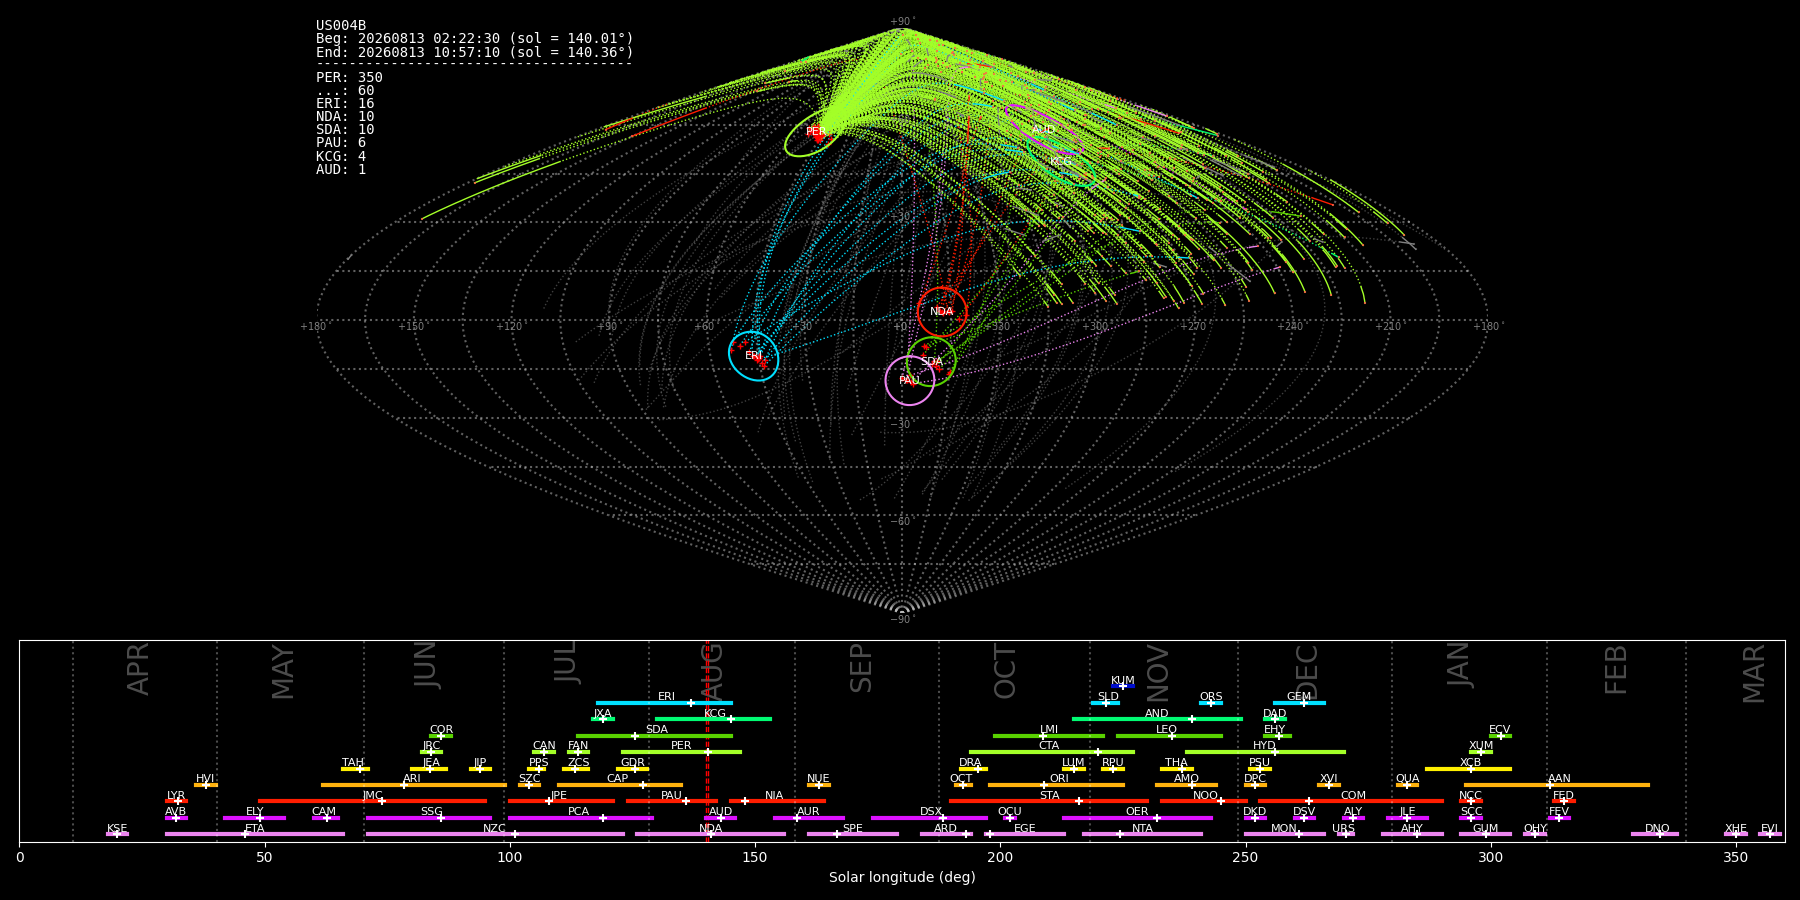Click the ETA shower bar

(x=255, y=834)
